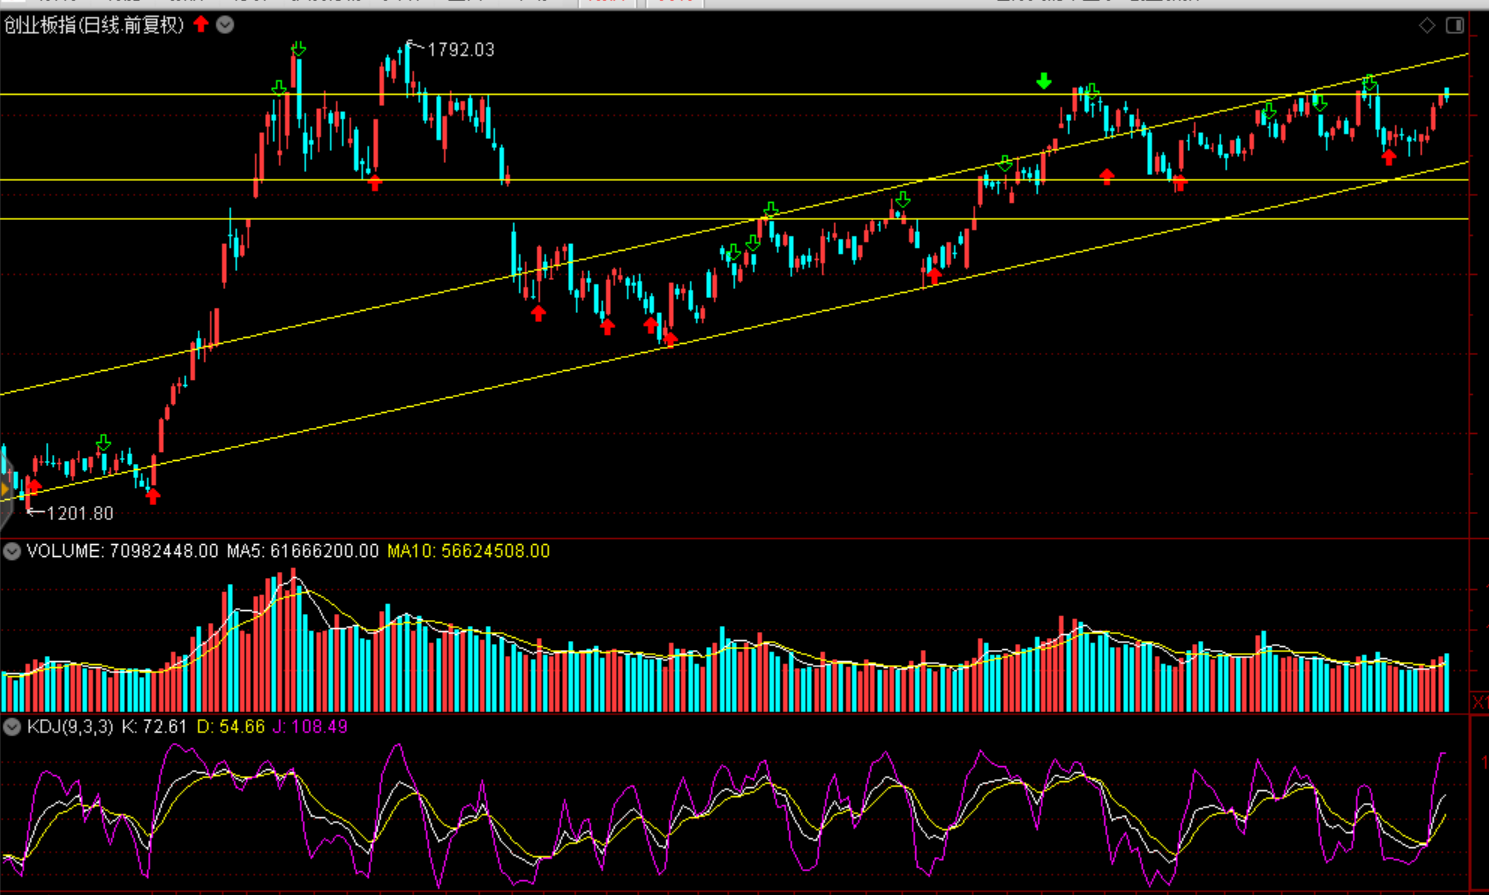Click the KDJ(9,3,3) indicator name
Viewport: 1489px width, 895px height.
coord(70,727)
